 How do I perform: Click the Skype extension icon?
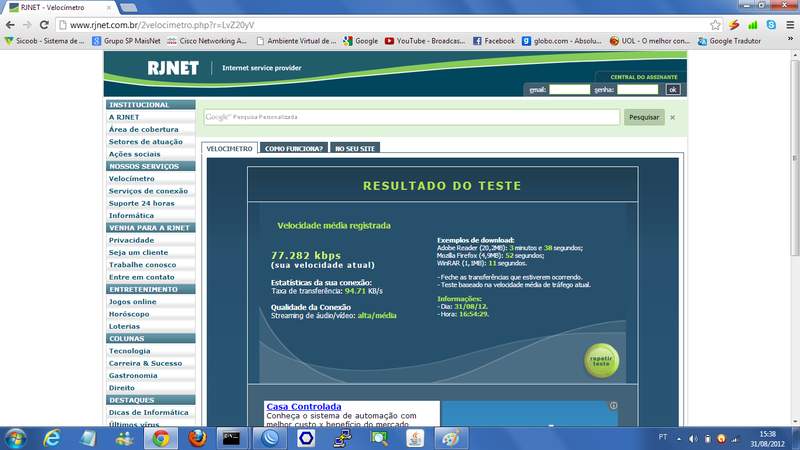(771, 24)
